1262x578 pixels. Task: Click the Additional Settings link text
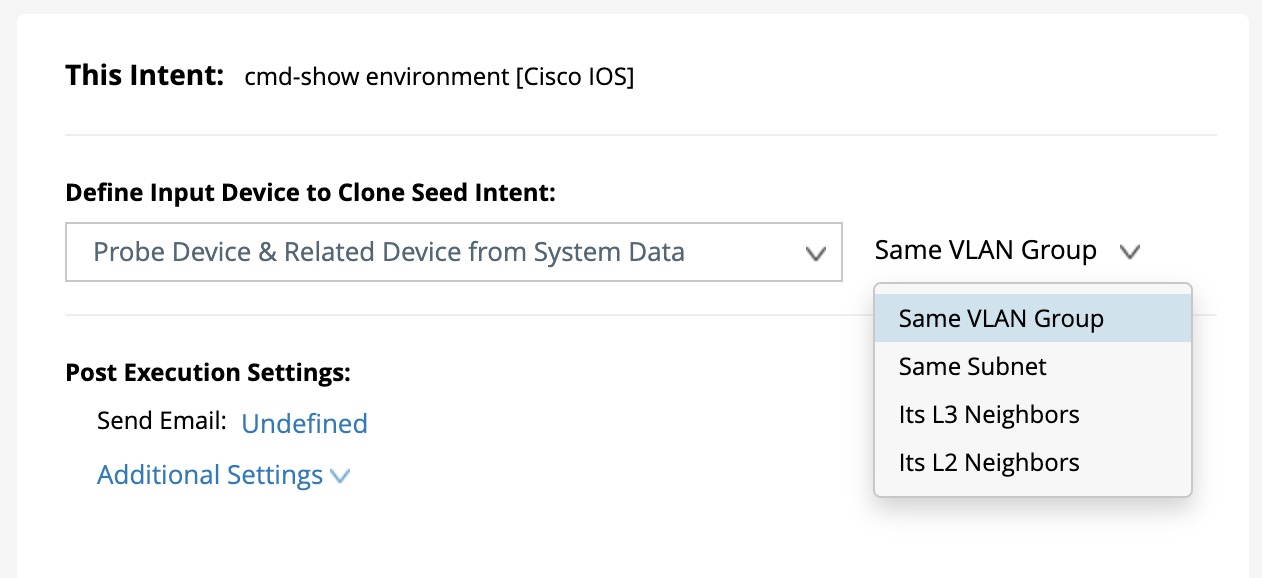click(209, 475)
